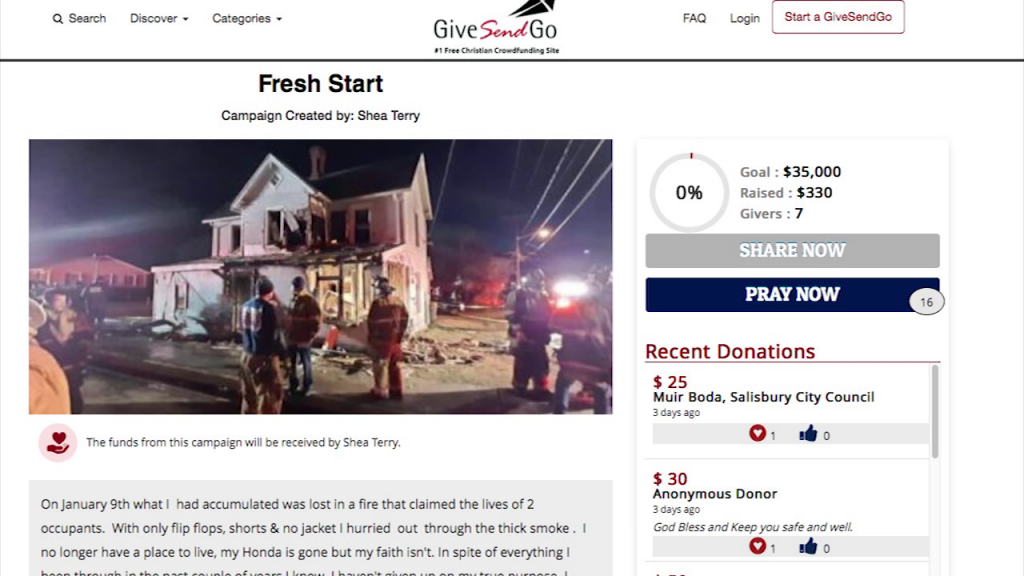The width and height of the screenshot is (1024, 576).
Task: Click the PRAY NOW button
Action: pyautogui.click(x=792, y=295)
